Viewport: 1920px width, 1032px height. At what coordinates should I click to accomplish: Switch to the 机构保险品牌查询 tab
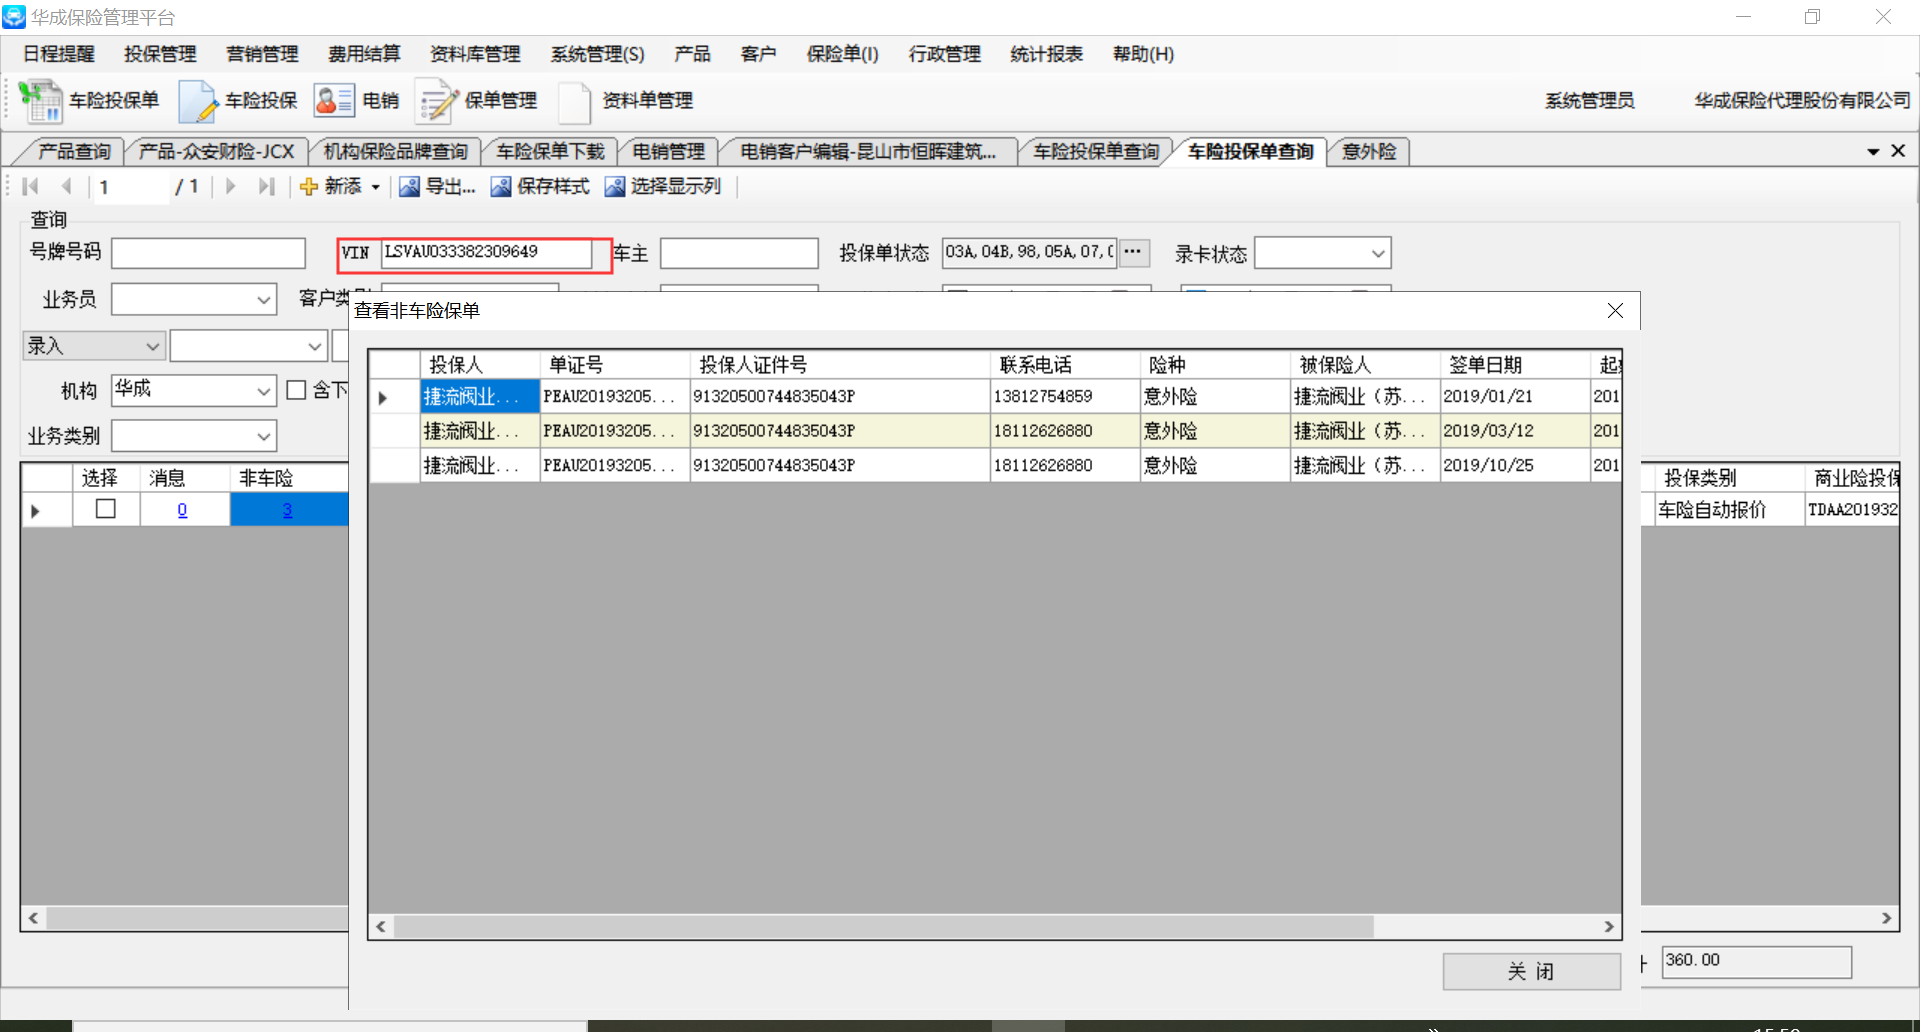[x=395, y=151]
